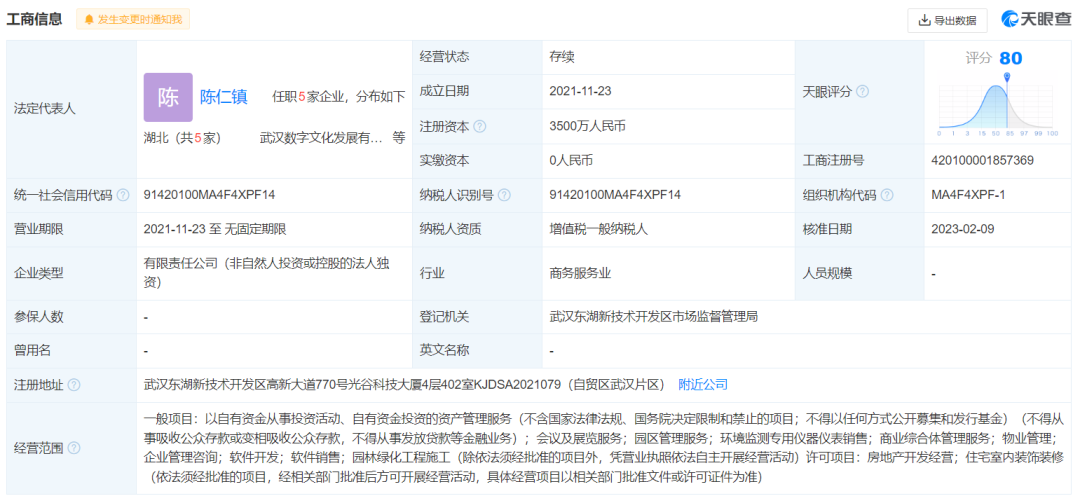The image size is (1080, 503).
Task: Click the 91420100MA4F4XPF14 credit code value
Action: tap(209, 195)
